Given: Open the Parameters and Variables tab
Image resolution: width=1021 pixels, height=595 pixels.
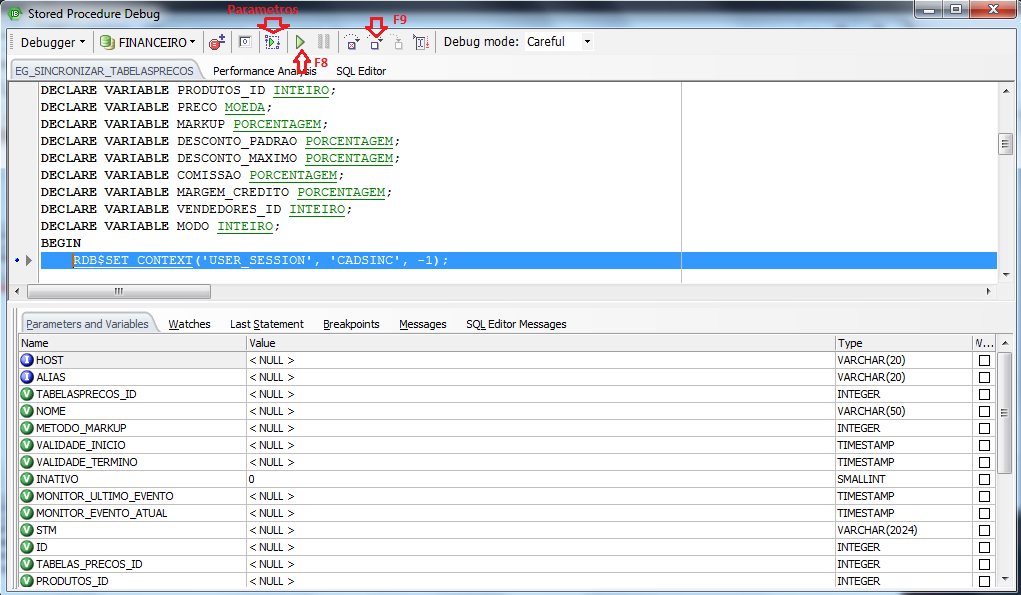Looking at the screenshot, I should 87,324.
